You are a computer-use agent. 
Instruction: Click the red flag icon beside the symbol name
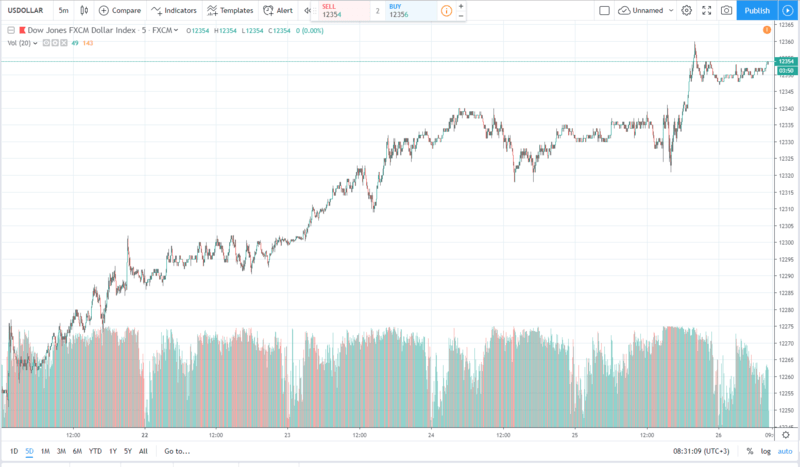coord(22,31)
